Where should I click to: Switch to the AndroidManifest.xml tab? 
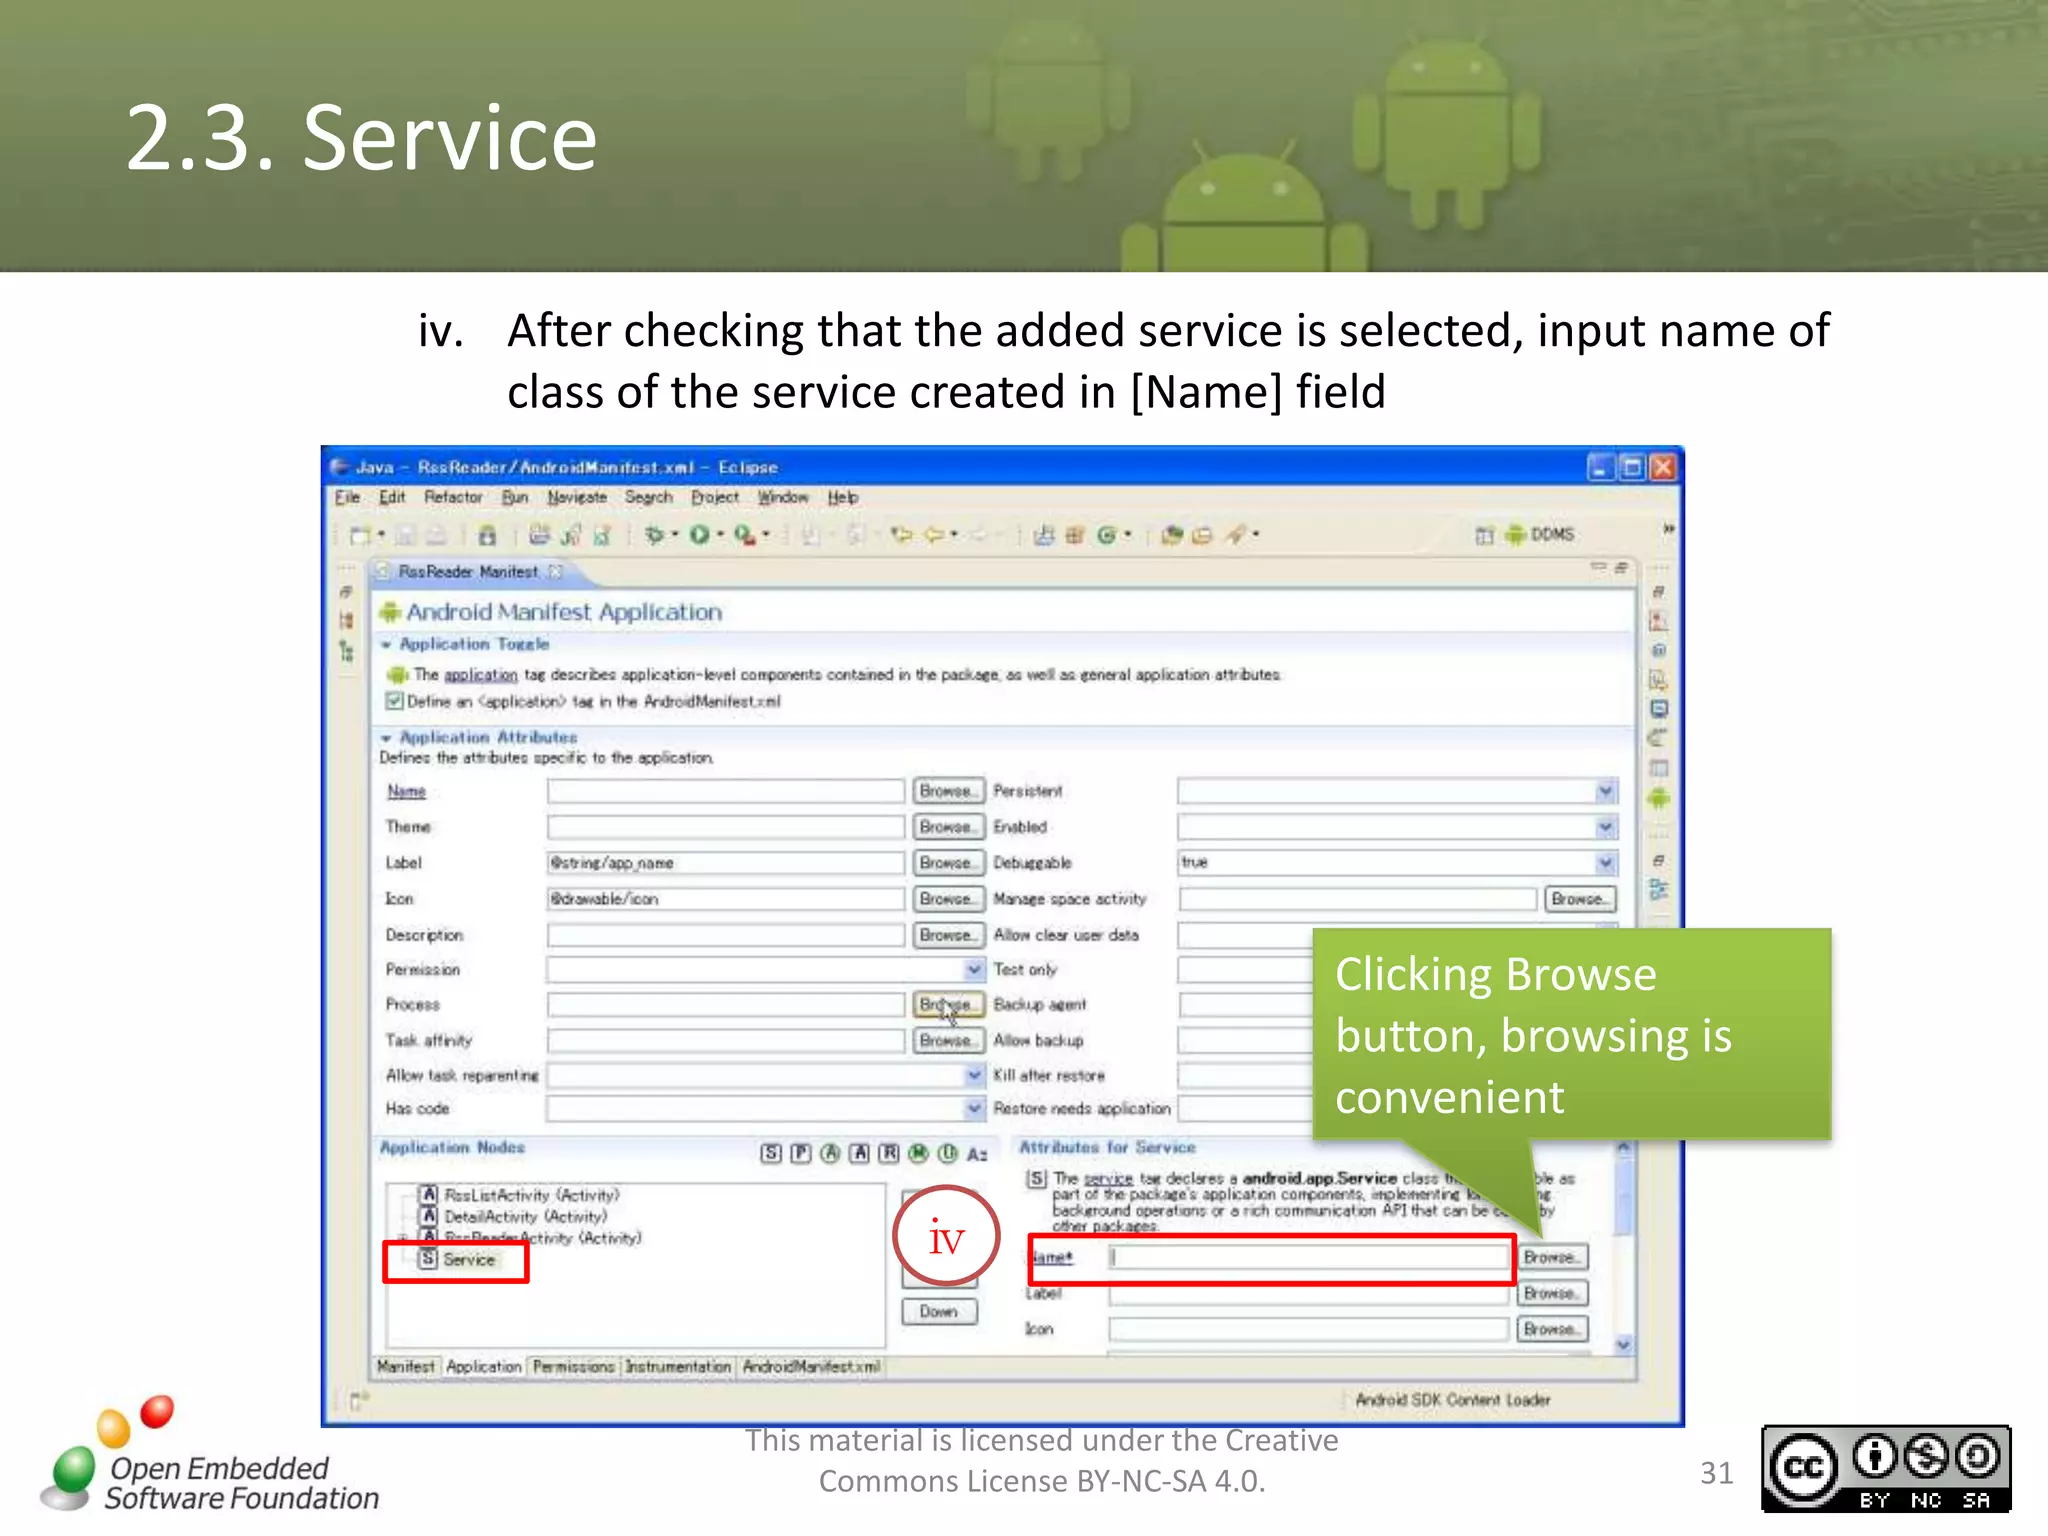811,1366
